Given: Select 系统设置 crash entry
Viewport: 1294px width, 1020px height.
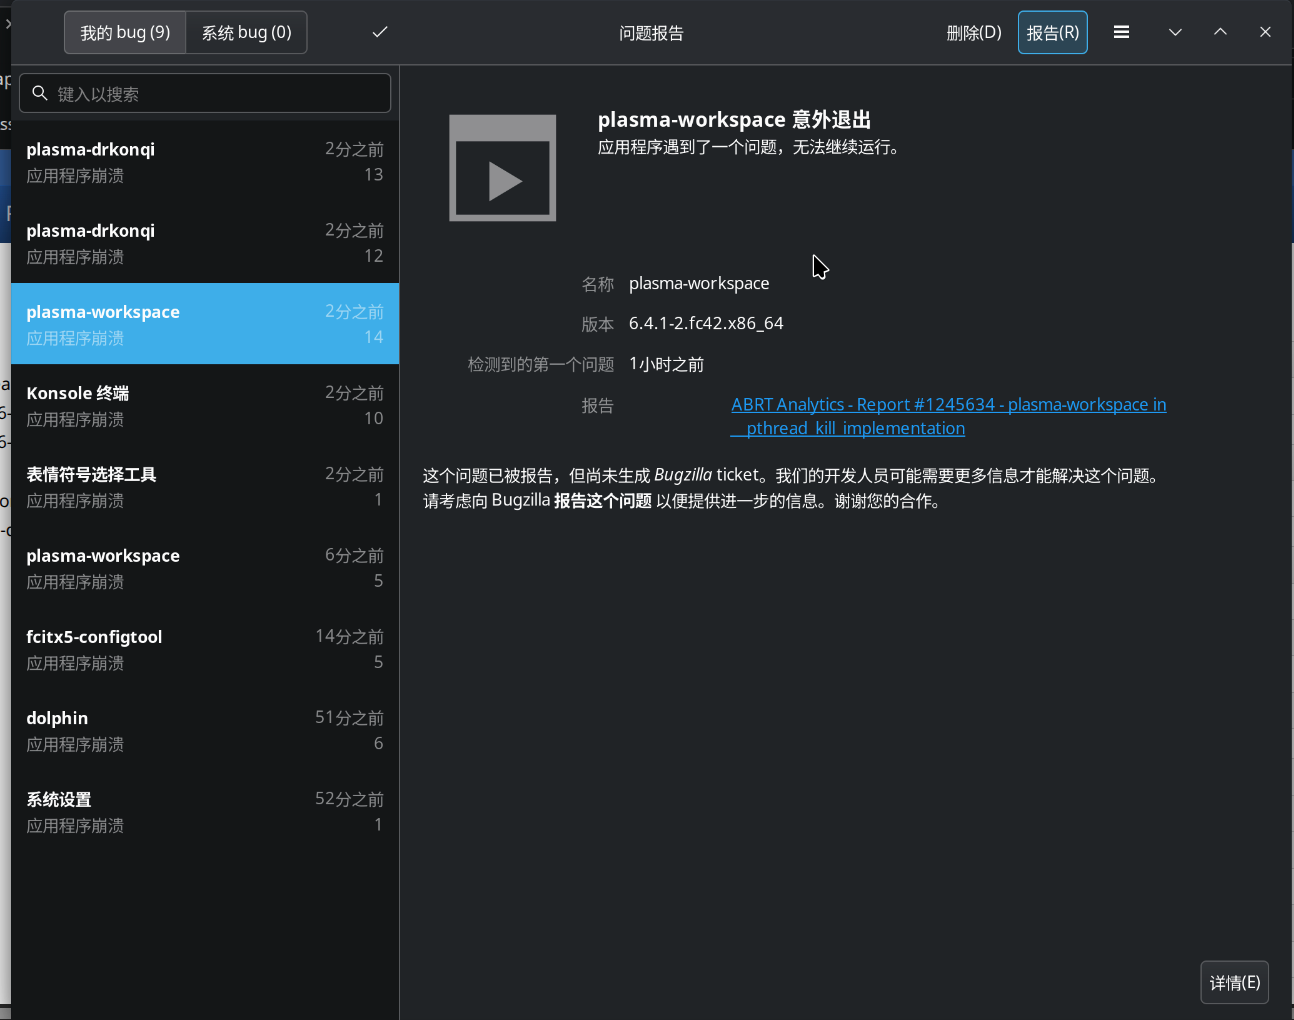Looking at the screenshot, I should pyautogui.click(x=205, y=811).
